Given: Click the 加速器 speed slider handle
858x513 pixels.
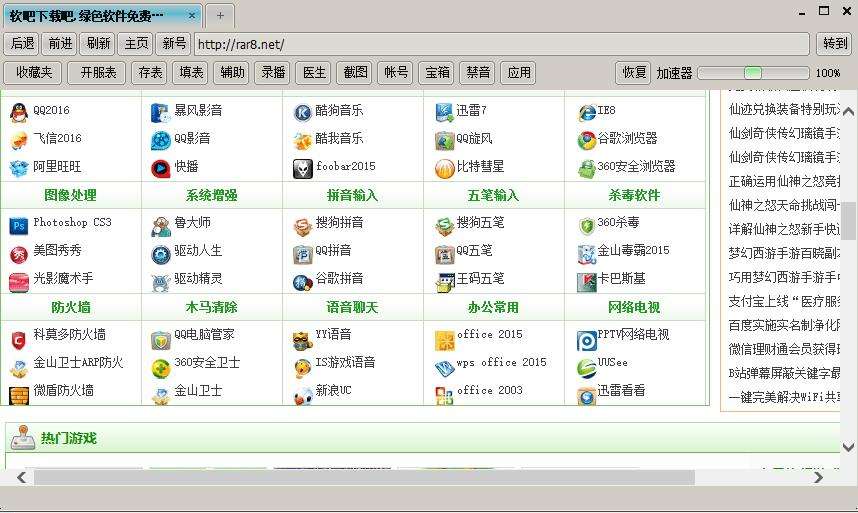Looking at the screenshot, I should [x=753, y=73].
